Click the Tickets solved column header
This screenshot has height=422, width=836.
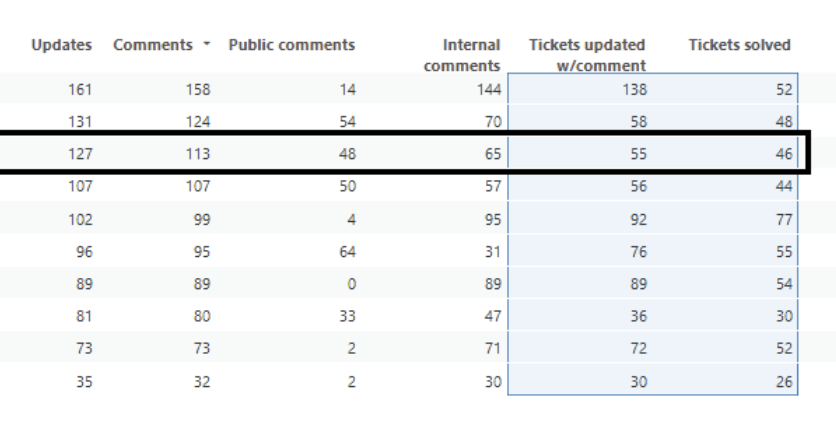tap(739, 45)
